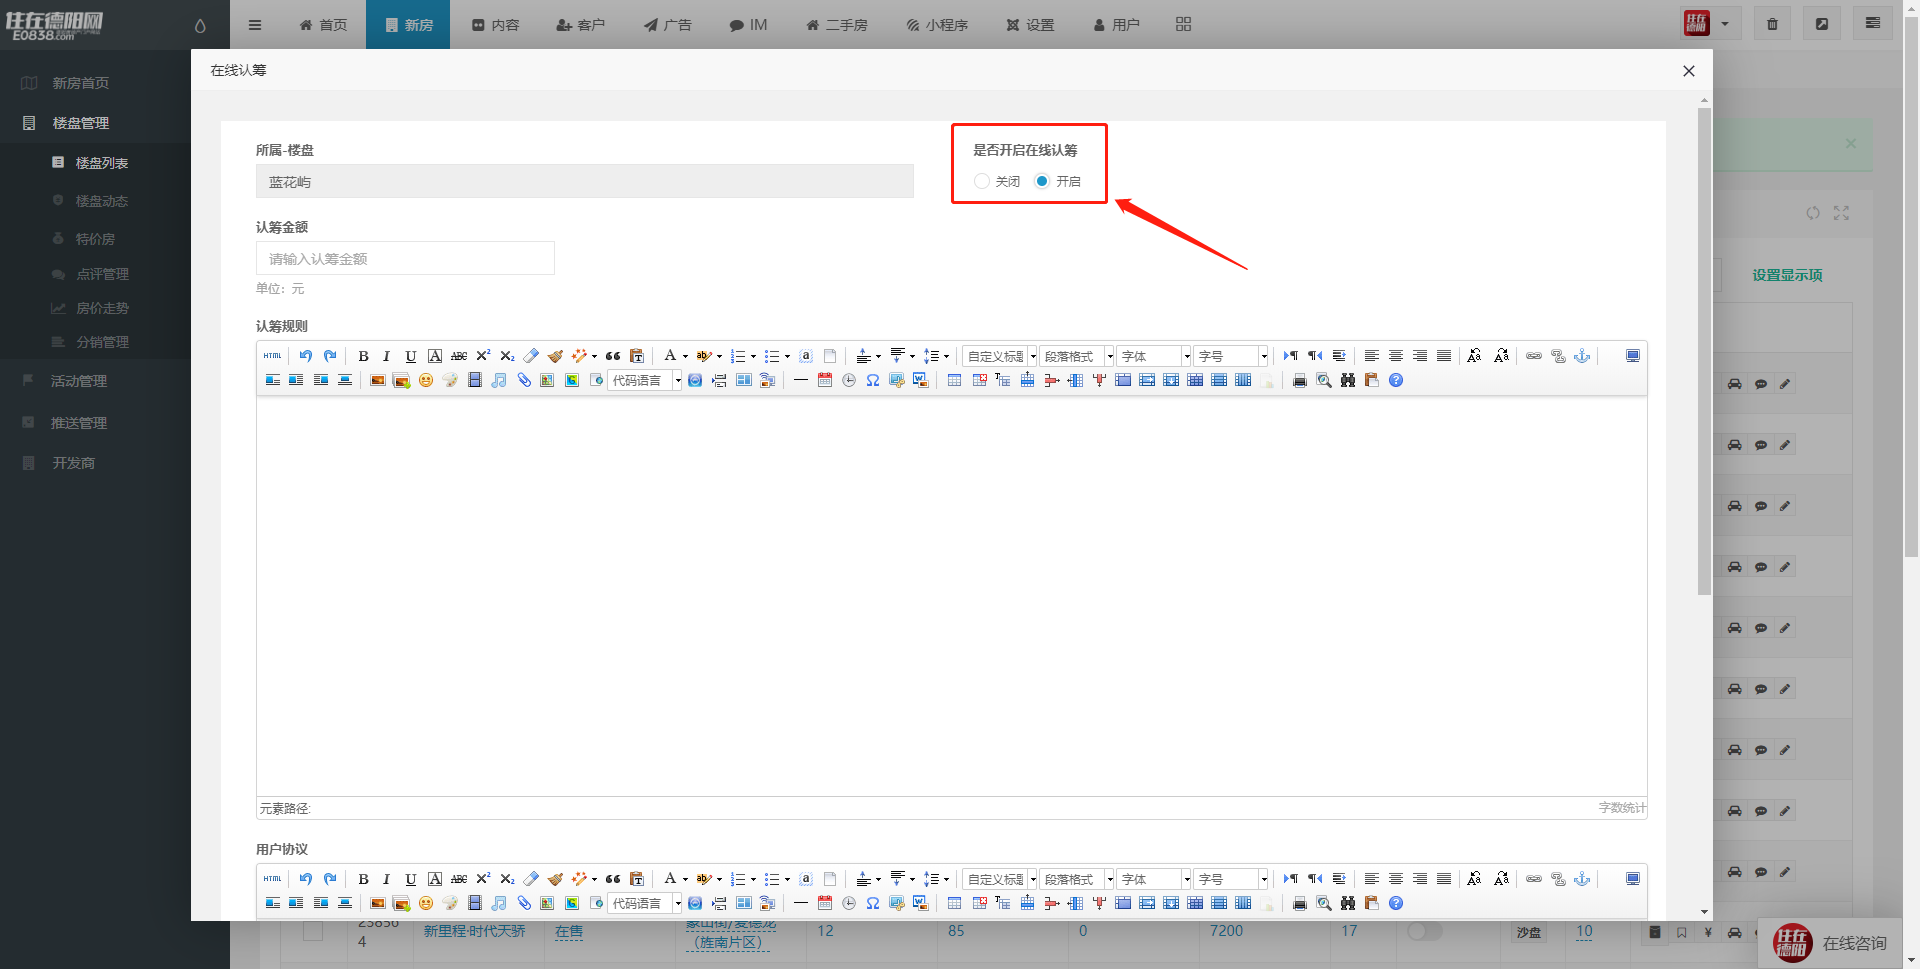The width and height of the screenshot is (1920, 969).
Task: Open the 新里程·时代天骄 link
Action: click(474, 931)
